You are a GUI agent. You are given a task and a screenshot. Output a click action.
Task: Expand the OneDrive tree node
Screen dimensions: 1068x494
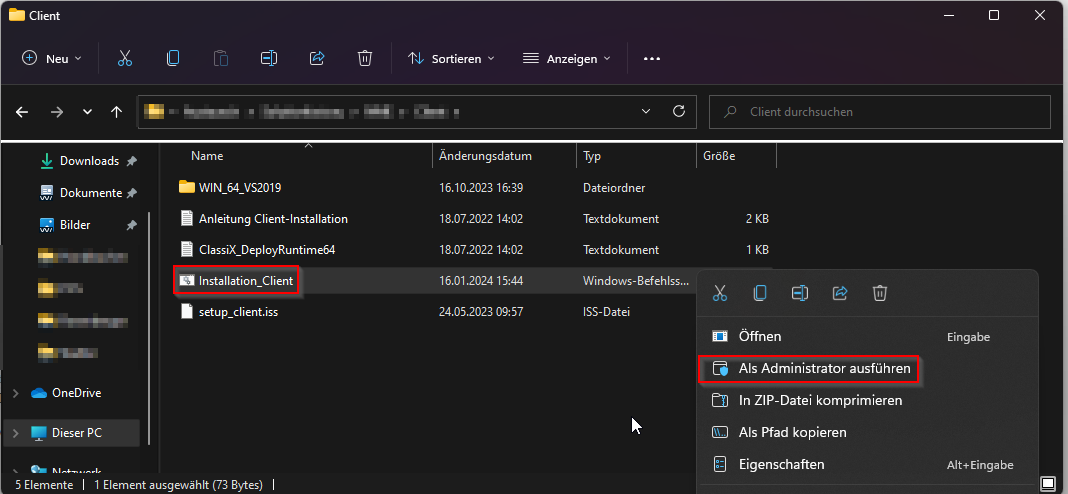15,393
